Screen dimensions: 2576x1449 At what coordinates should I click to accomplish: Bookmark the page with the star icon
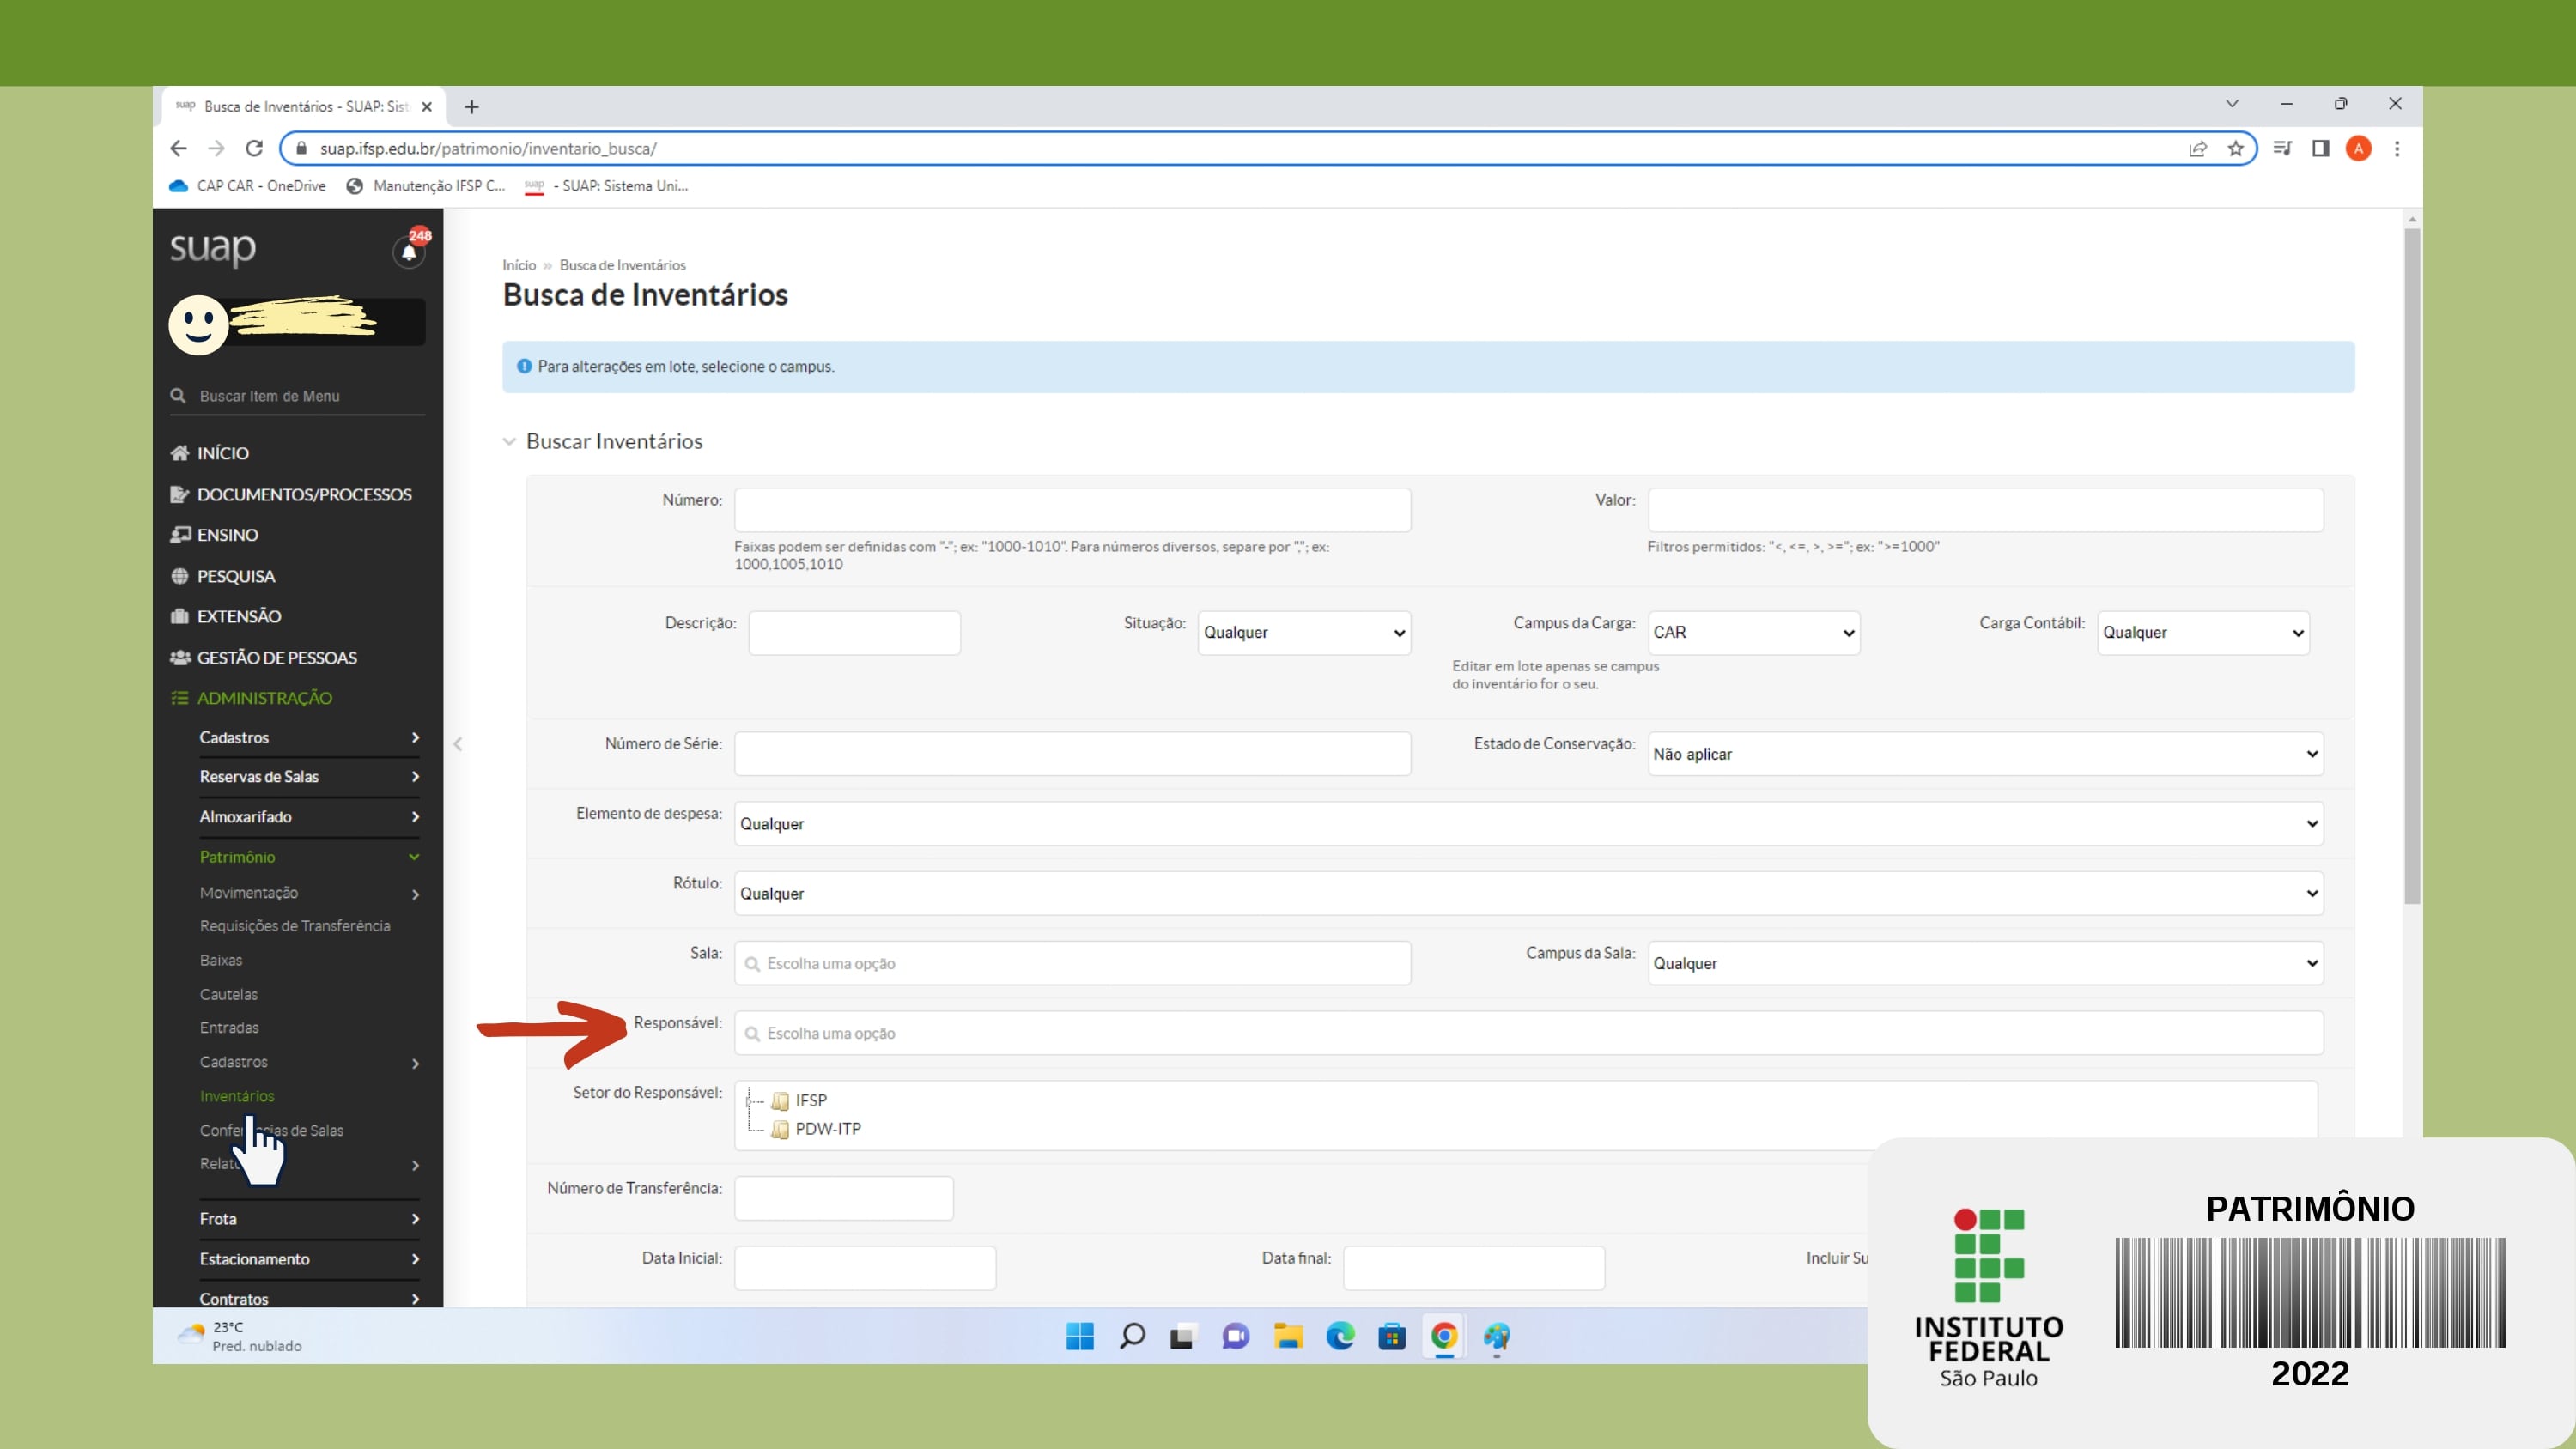pyautogui.click(x=2236, y=149)
